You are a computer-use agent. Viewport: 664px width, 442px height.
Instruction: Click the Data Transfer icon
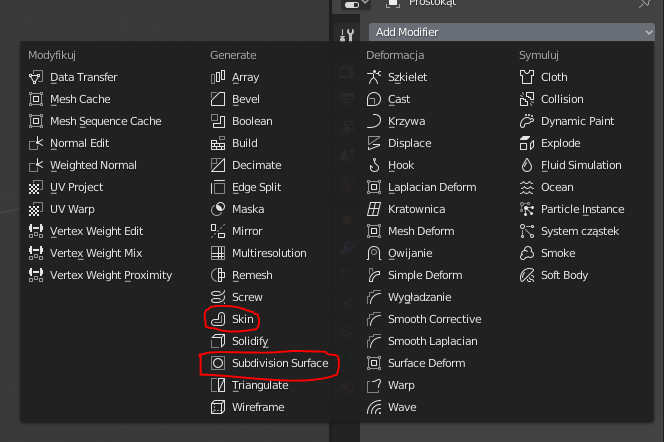[36, 77]
